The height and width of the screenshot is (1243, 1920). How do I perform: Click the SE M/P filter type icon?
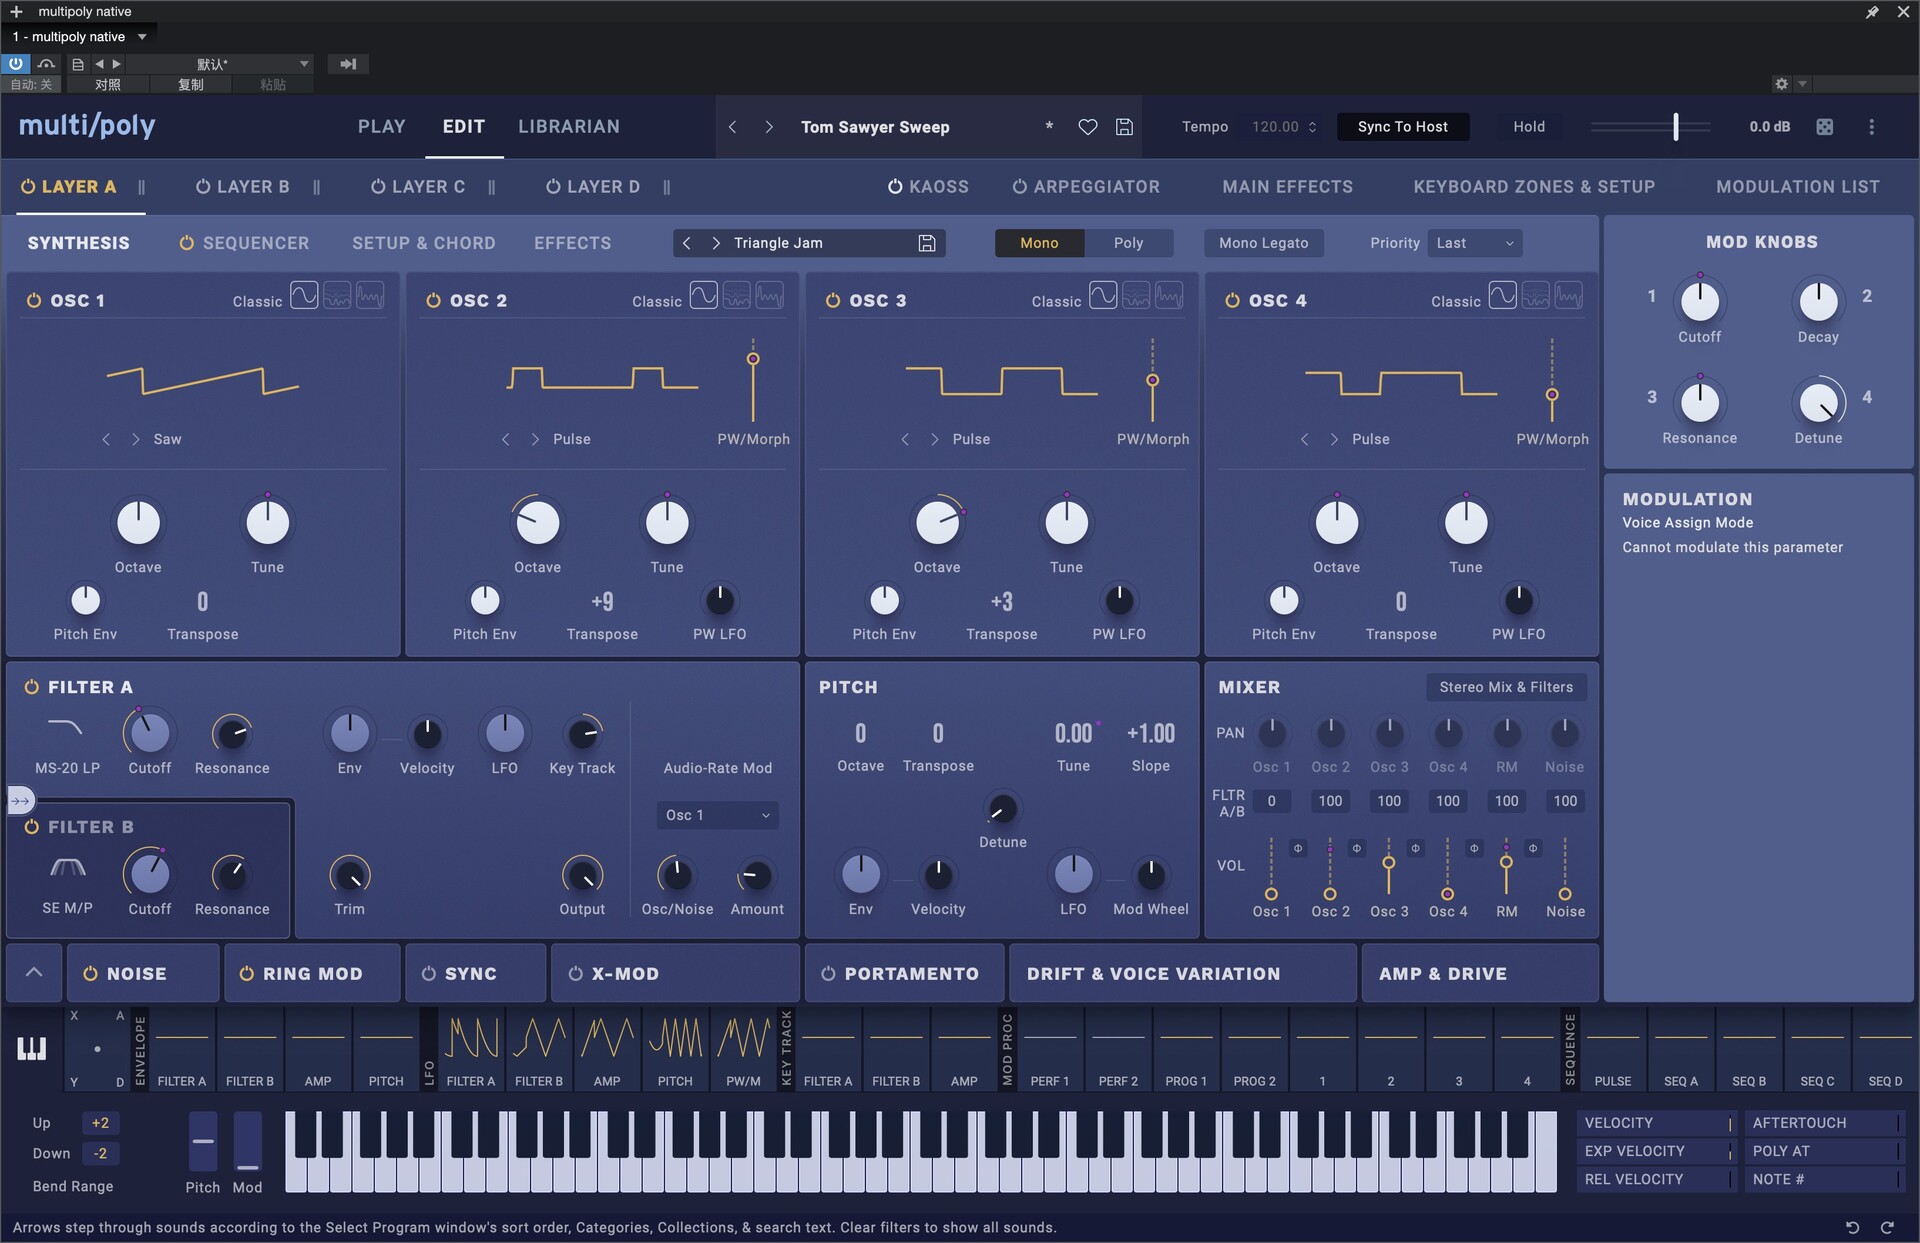point(67,868)
